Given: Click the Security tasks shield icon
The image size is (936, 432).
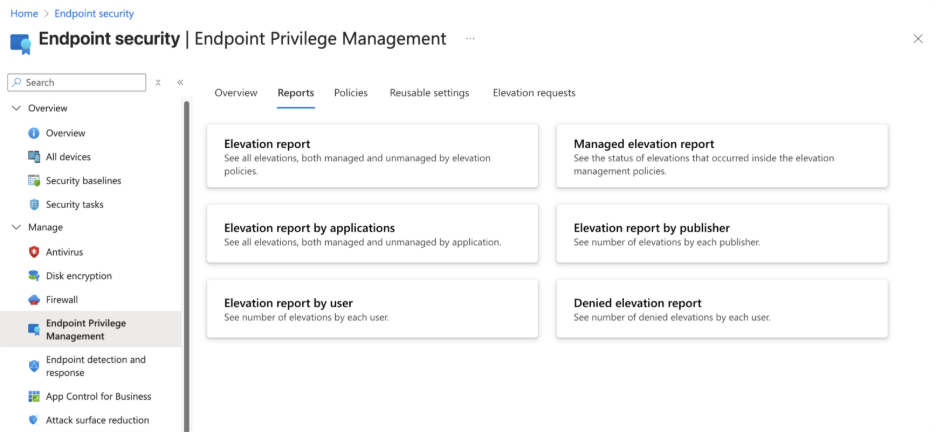Looking at the screenshot, I should click(34, 205).
